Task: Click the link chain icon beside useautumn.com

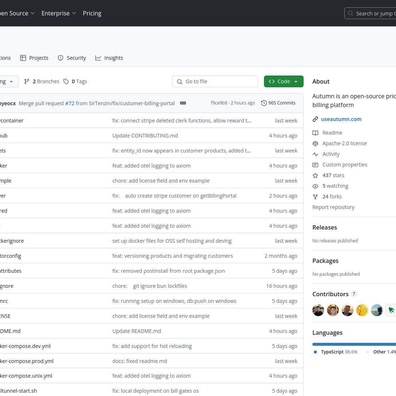Action: (315, 119)
